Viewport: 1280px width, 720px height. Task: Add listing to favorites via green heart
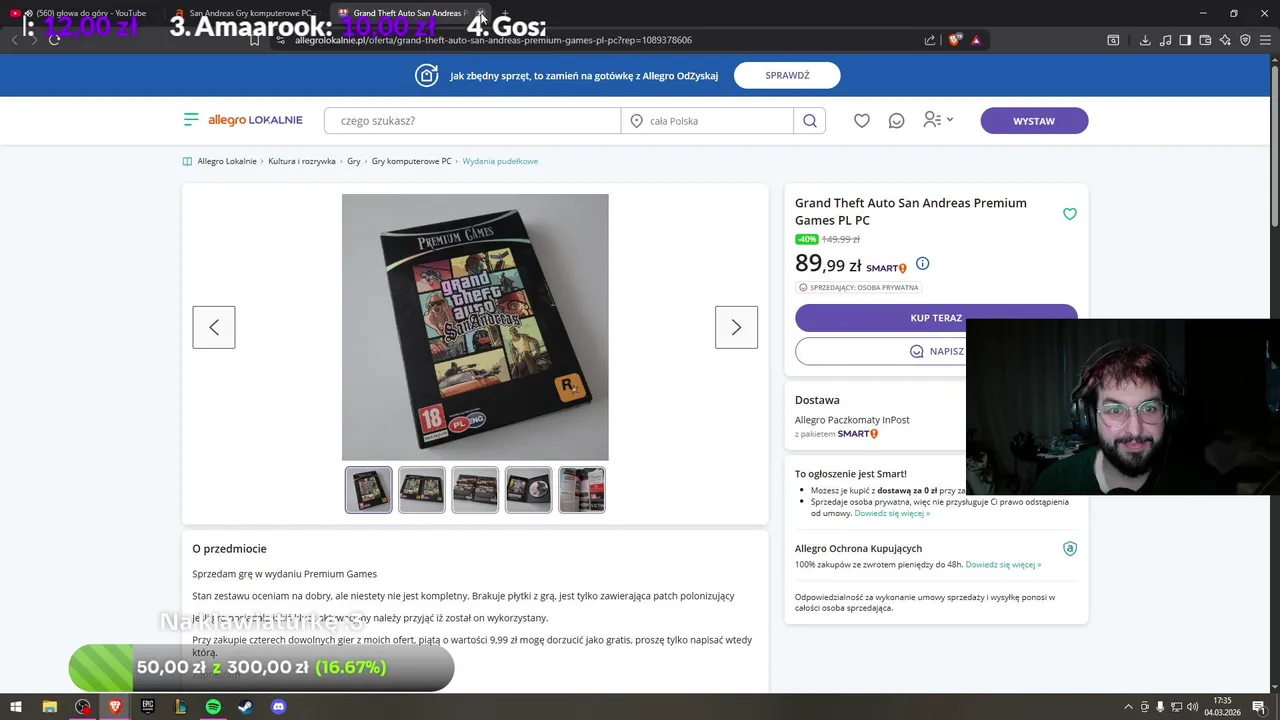coord(1070,214)
